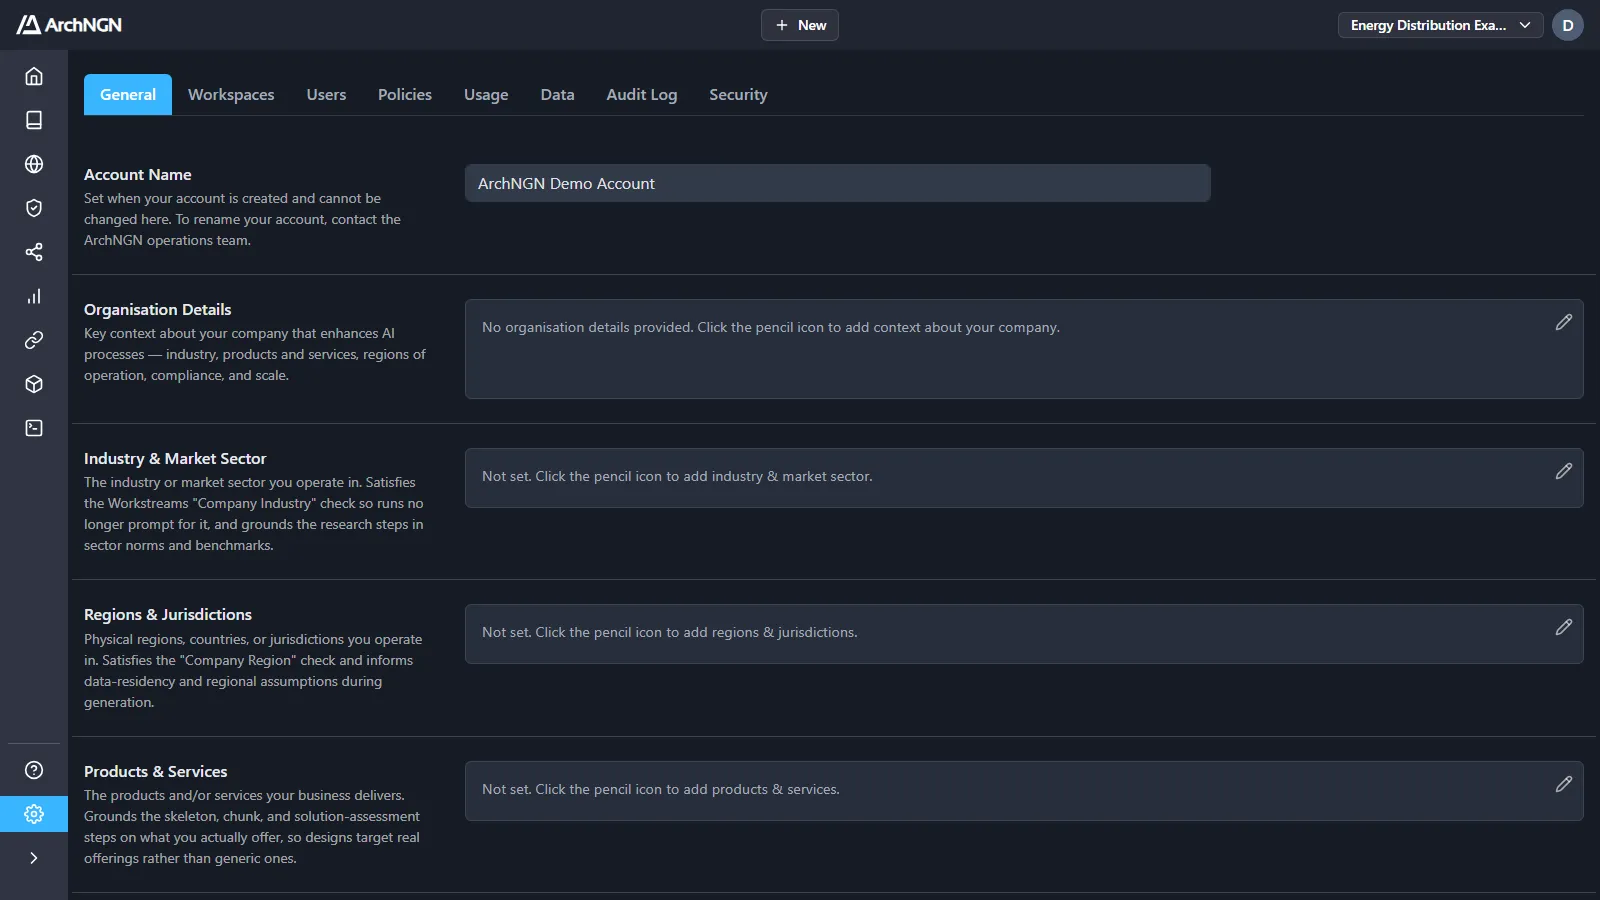
Task: Click the 'Organisation Details' heading
Action: click(x=158, y=309)
